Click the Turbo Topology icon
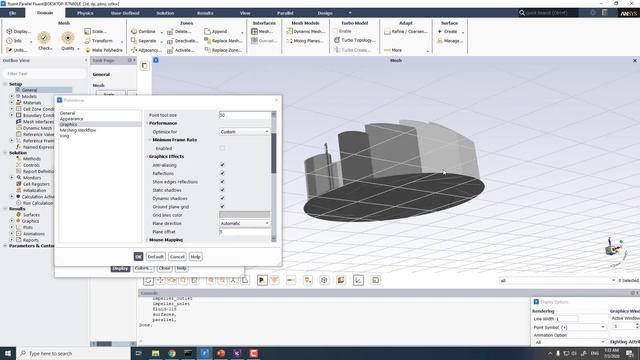 tap(337, 40)
